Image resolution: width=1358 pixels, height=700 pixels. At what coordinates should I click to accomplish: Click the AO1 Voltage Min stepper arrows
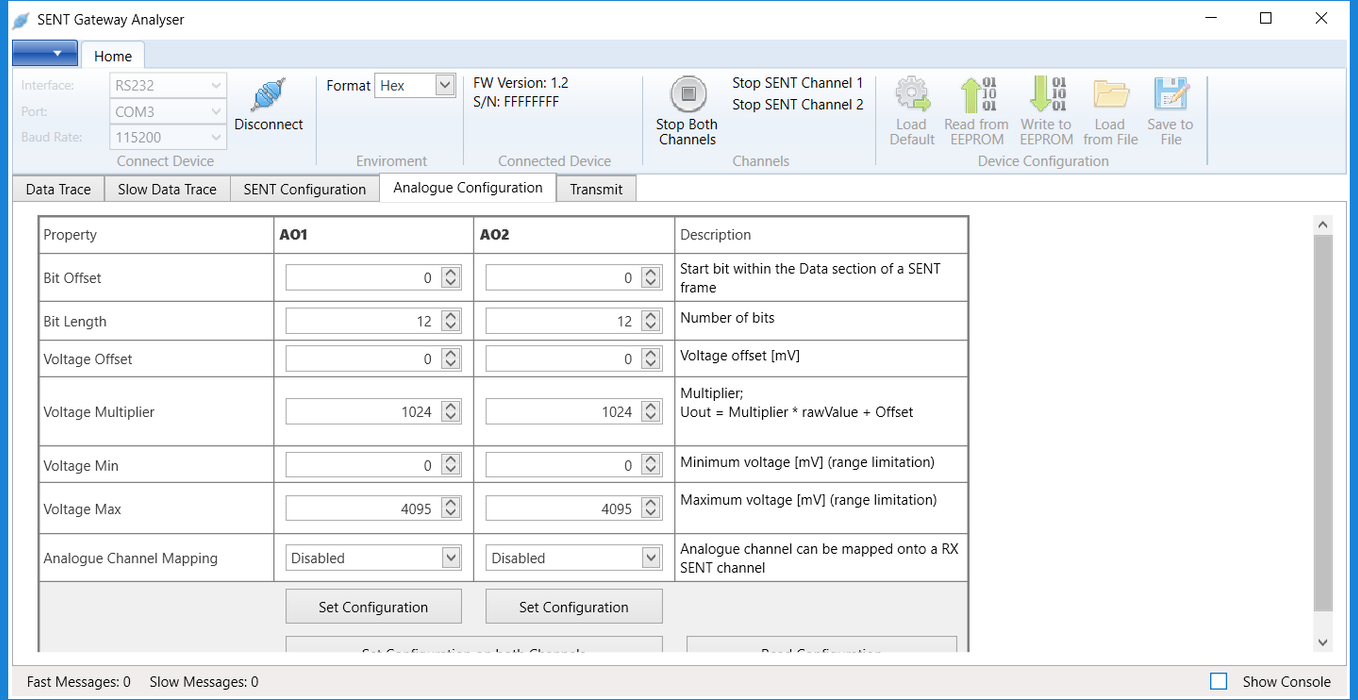[451, 465]
